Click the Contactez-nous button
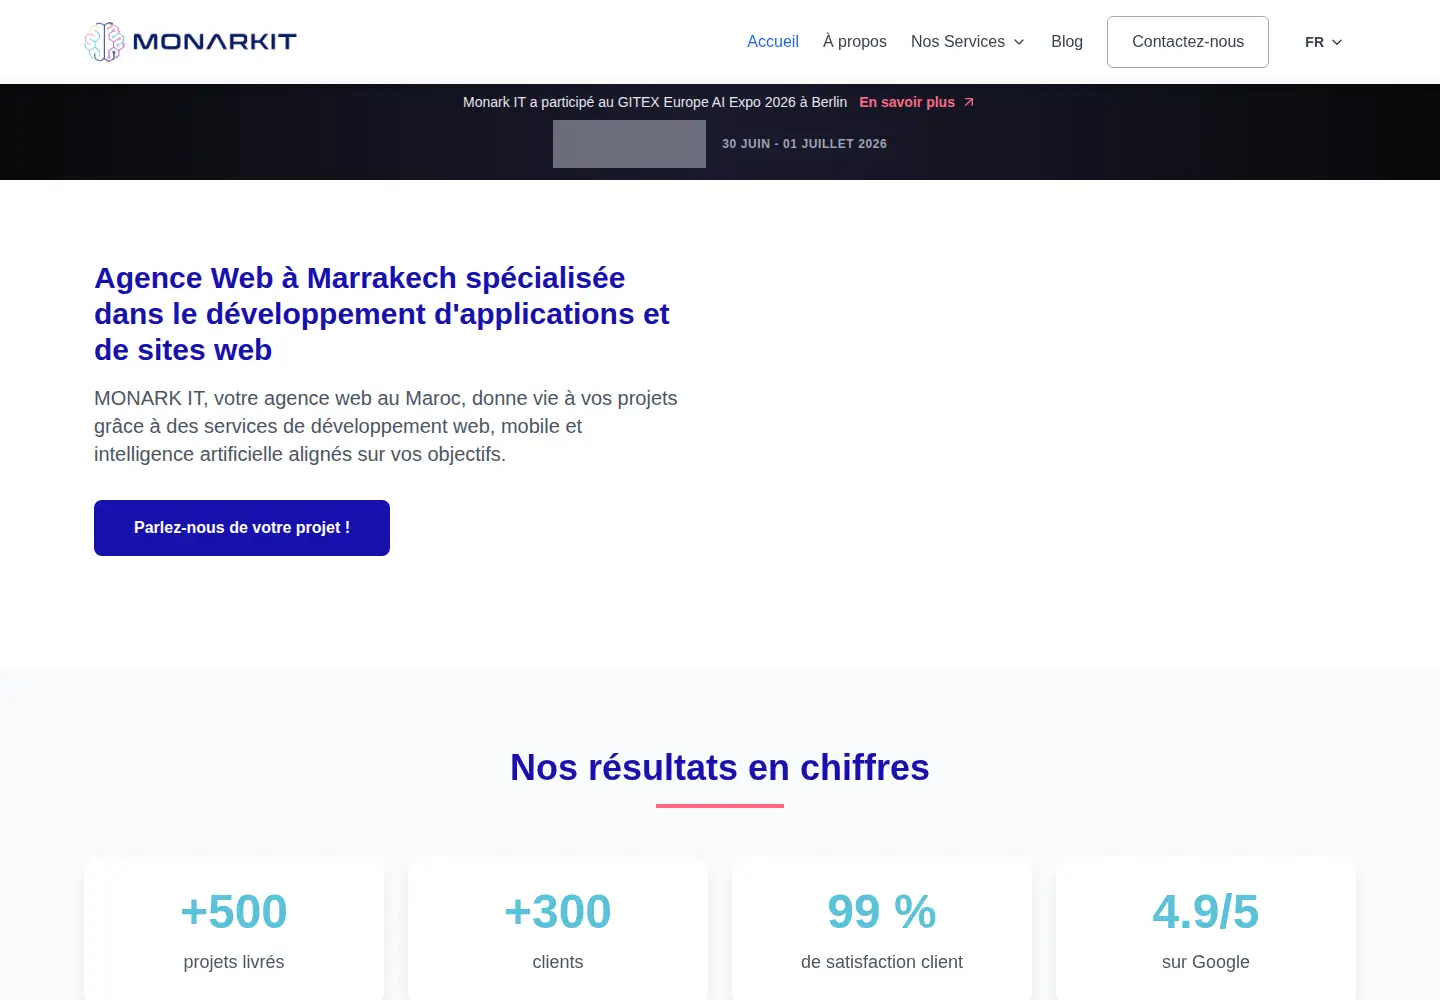This screenshot has width=1440, height=1000. 1188,42
